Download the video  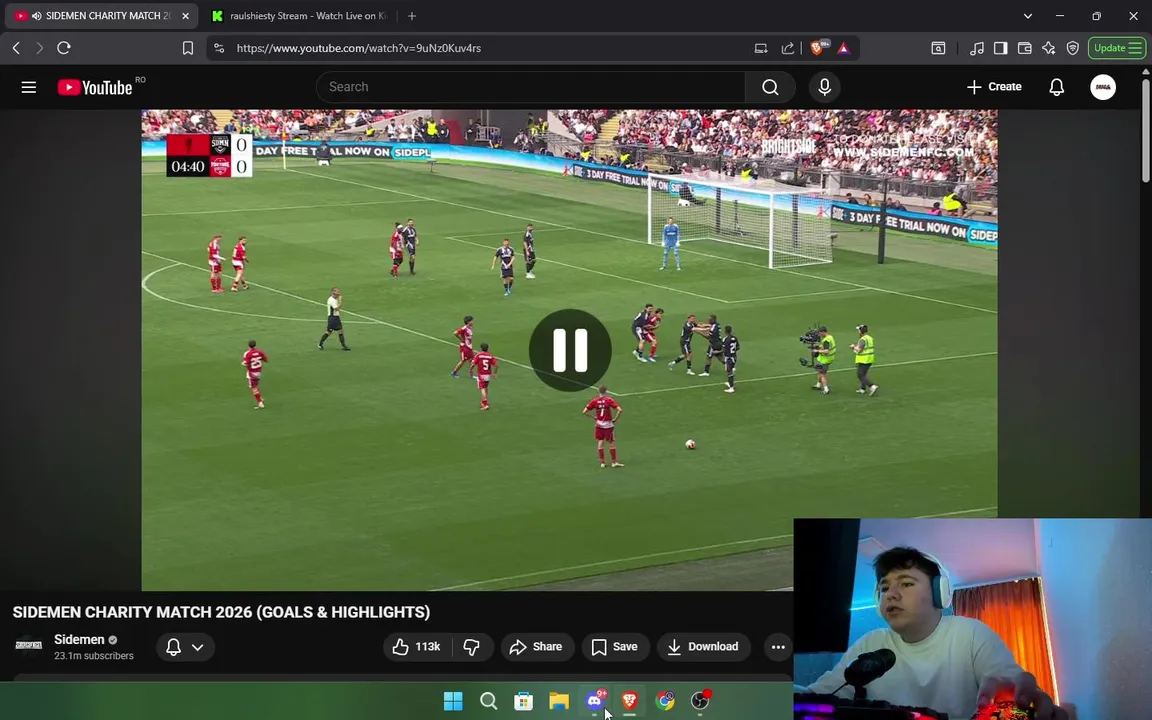tap(703, 647)
